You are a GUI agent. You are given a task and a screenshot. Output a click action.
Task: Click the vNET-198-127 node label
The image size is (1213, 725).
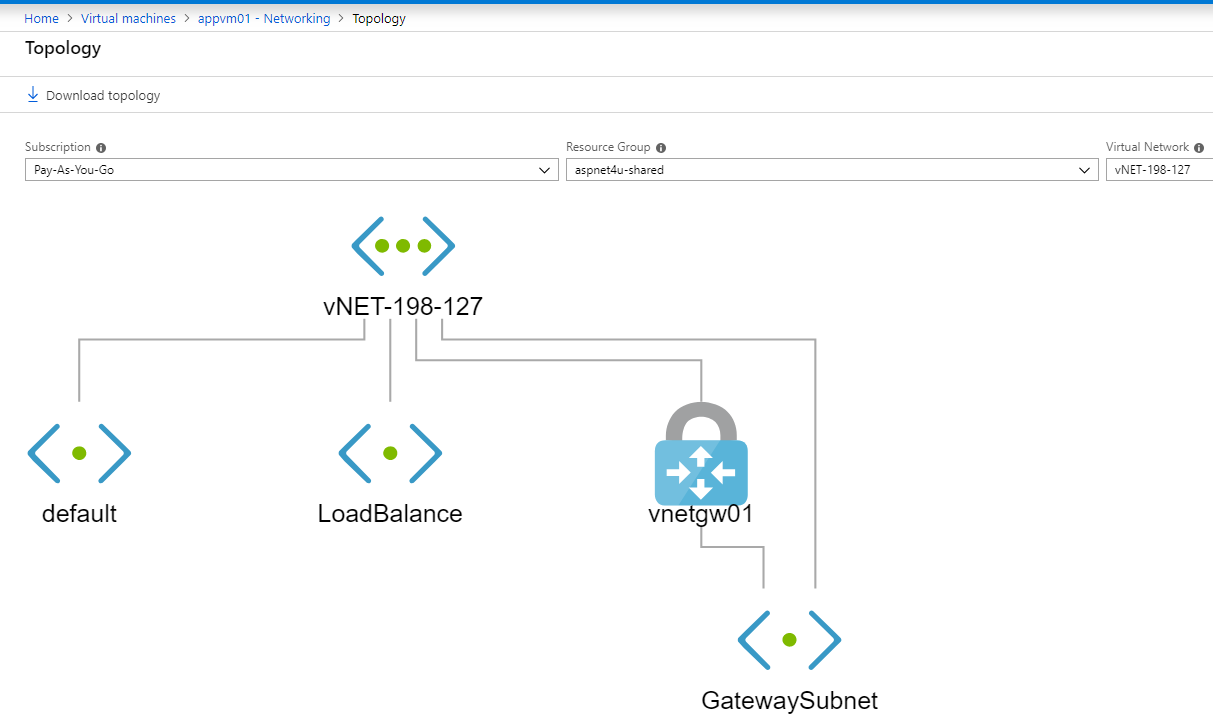tap(403, 307)
